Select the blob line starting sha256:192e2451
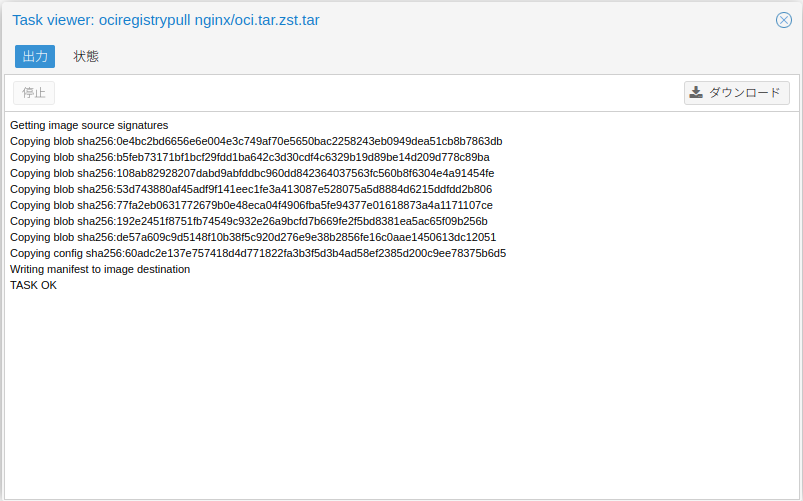 point(249,221)
